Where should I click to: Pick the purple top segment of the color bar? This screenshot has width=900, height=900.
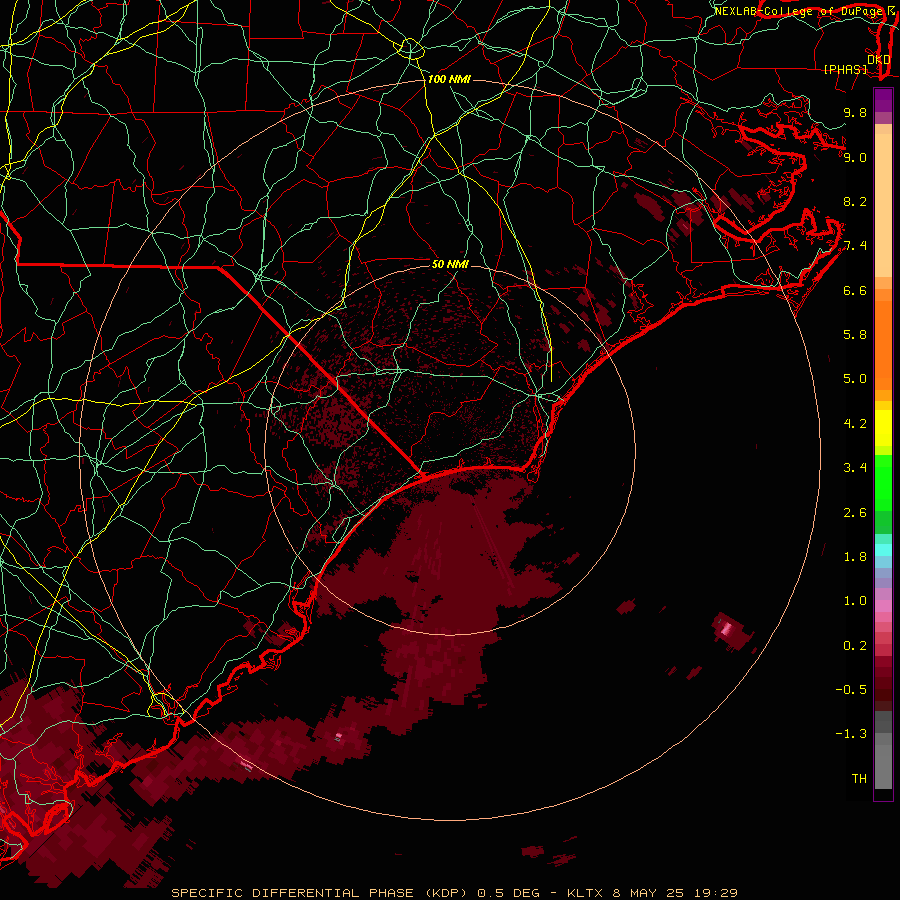tap(883, 100)
